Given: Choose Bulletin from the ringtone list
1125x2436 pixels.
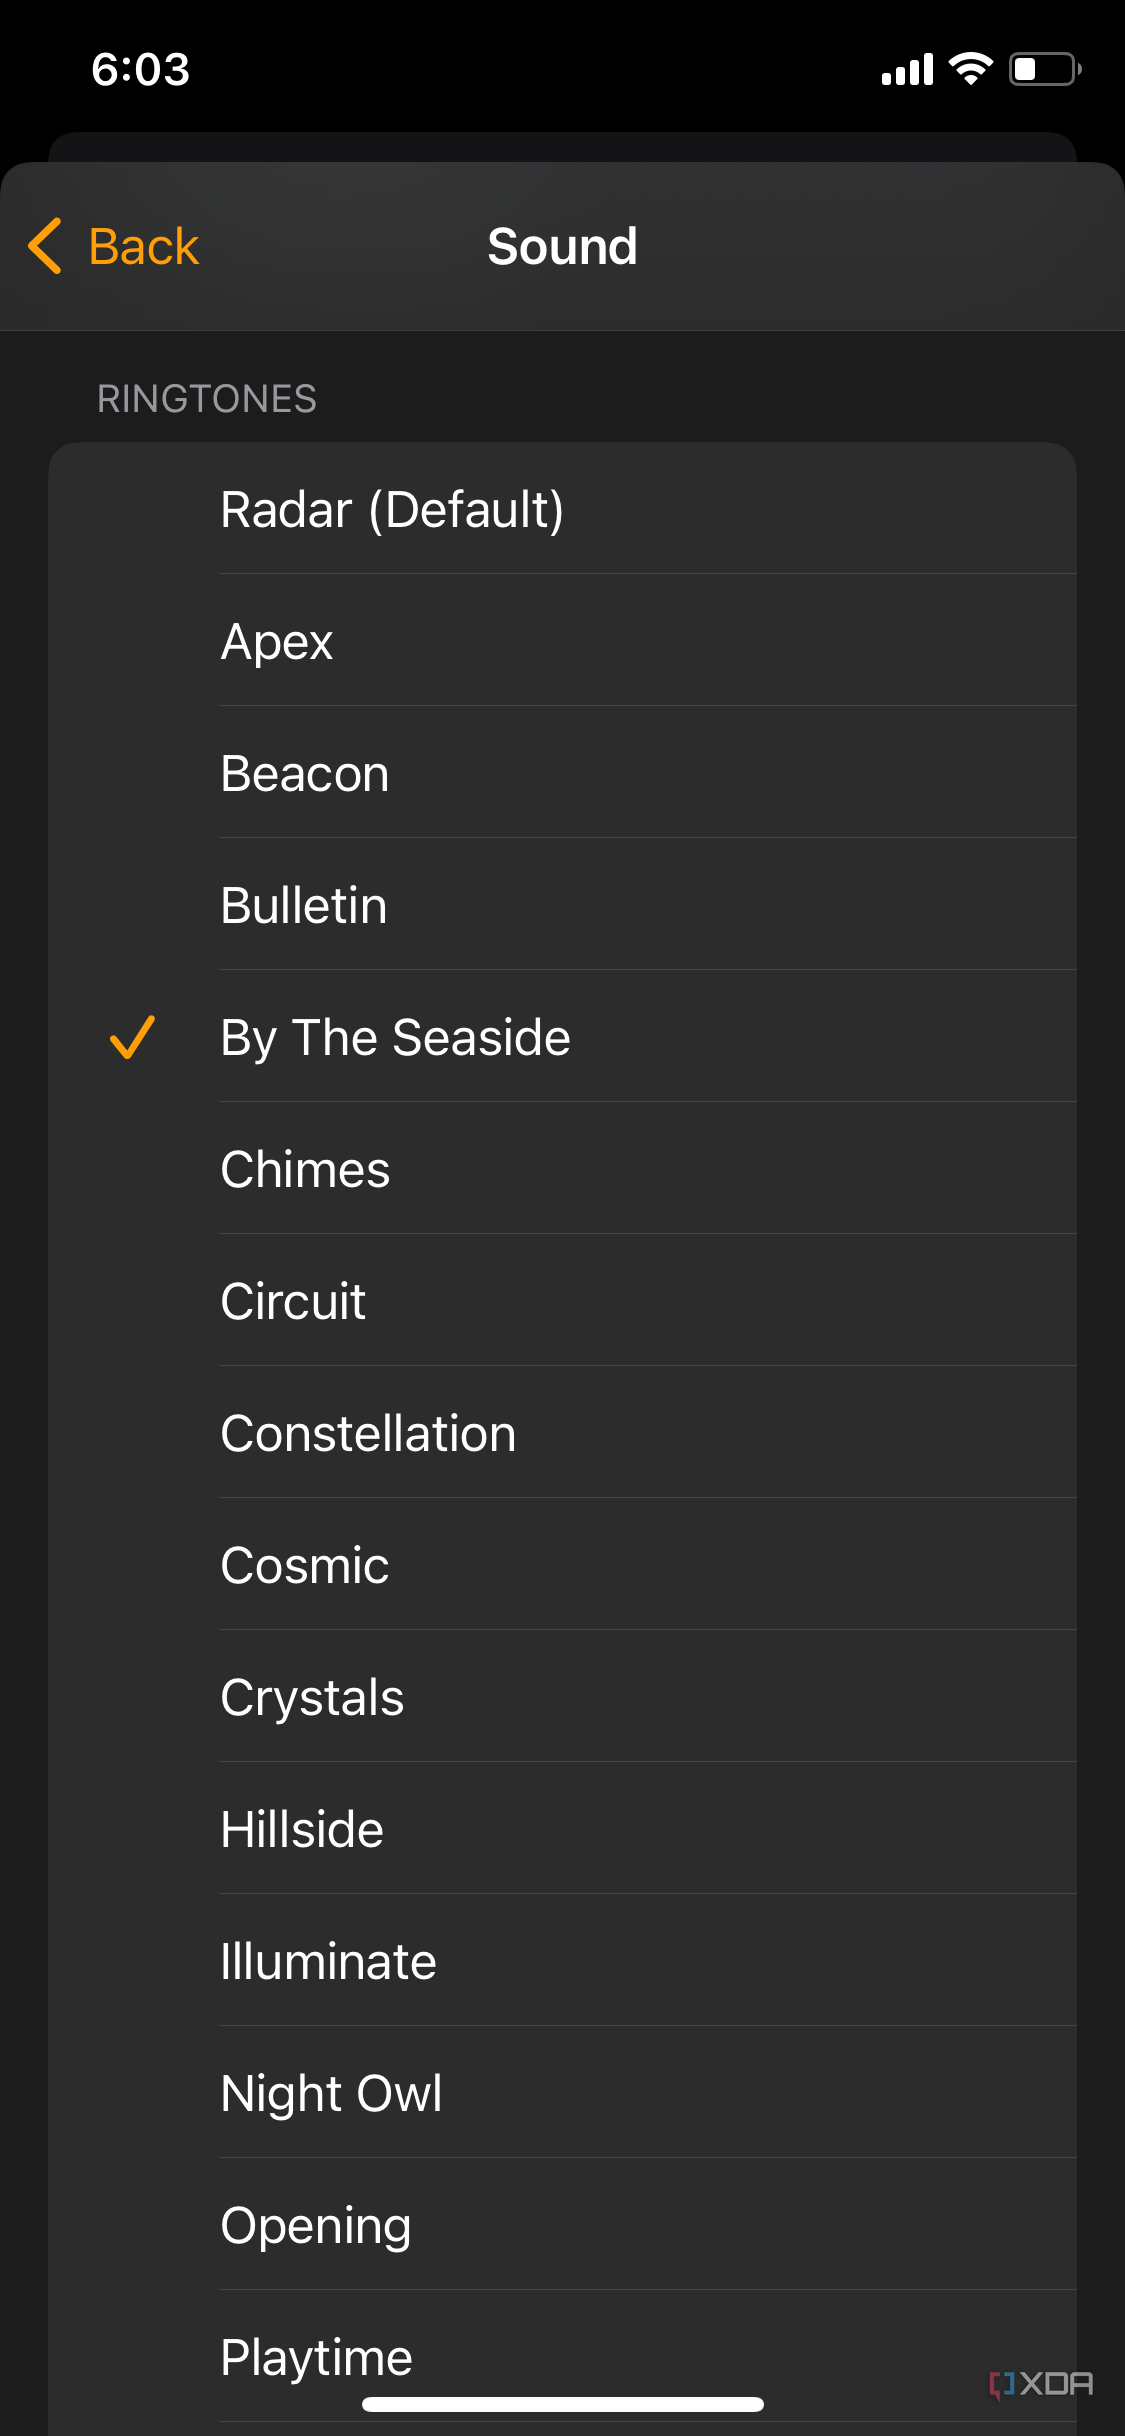Looking at the screenshot, I should click(x=304, y=906).
